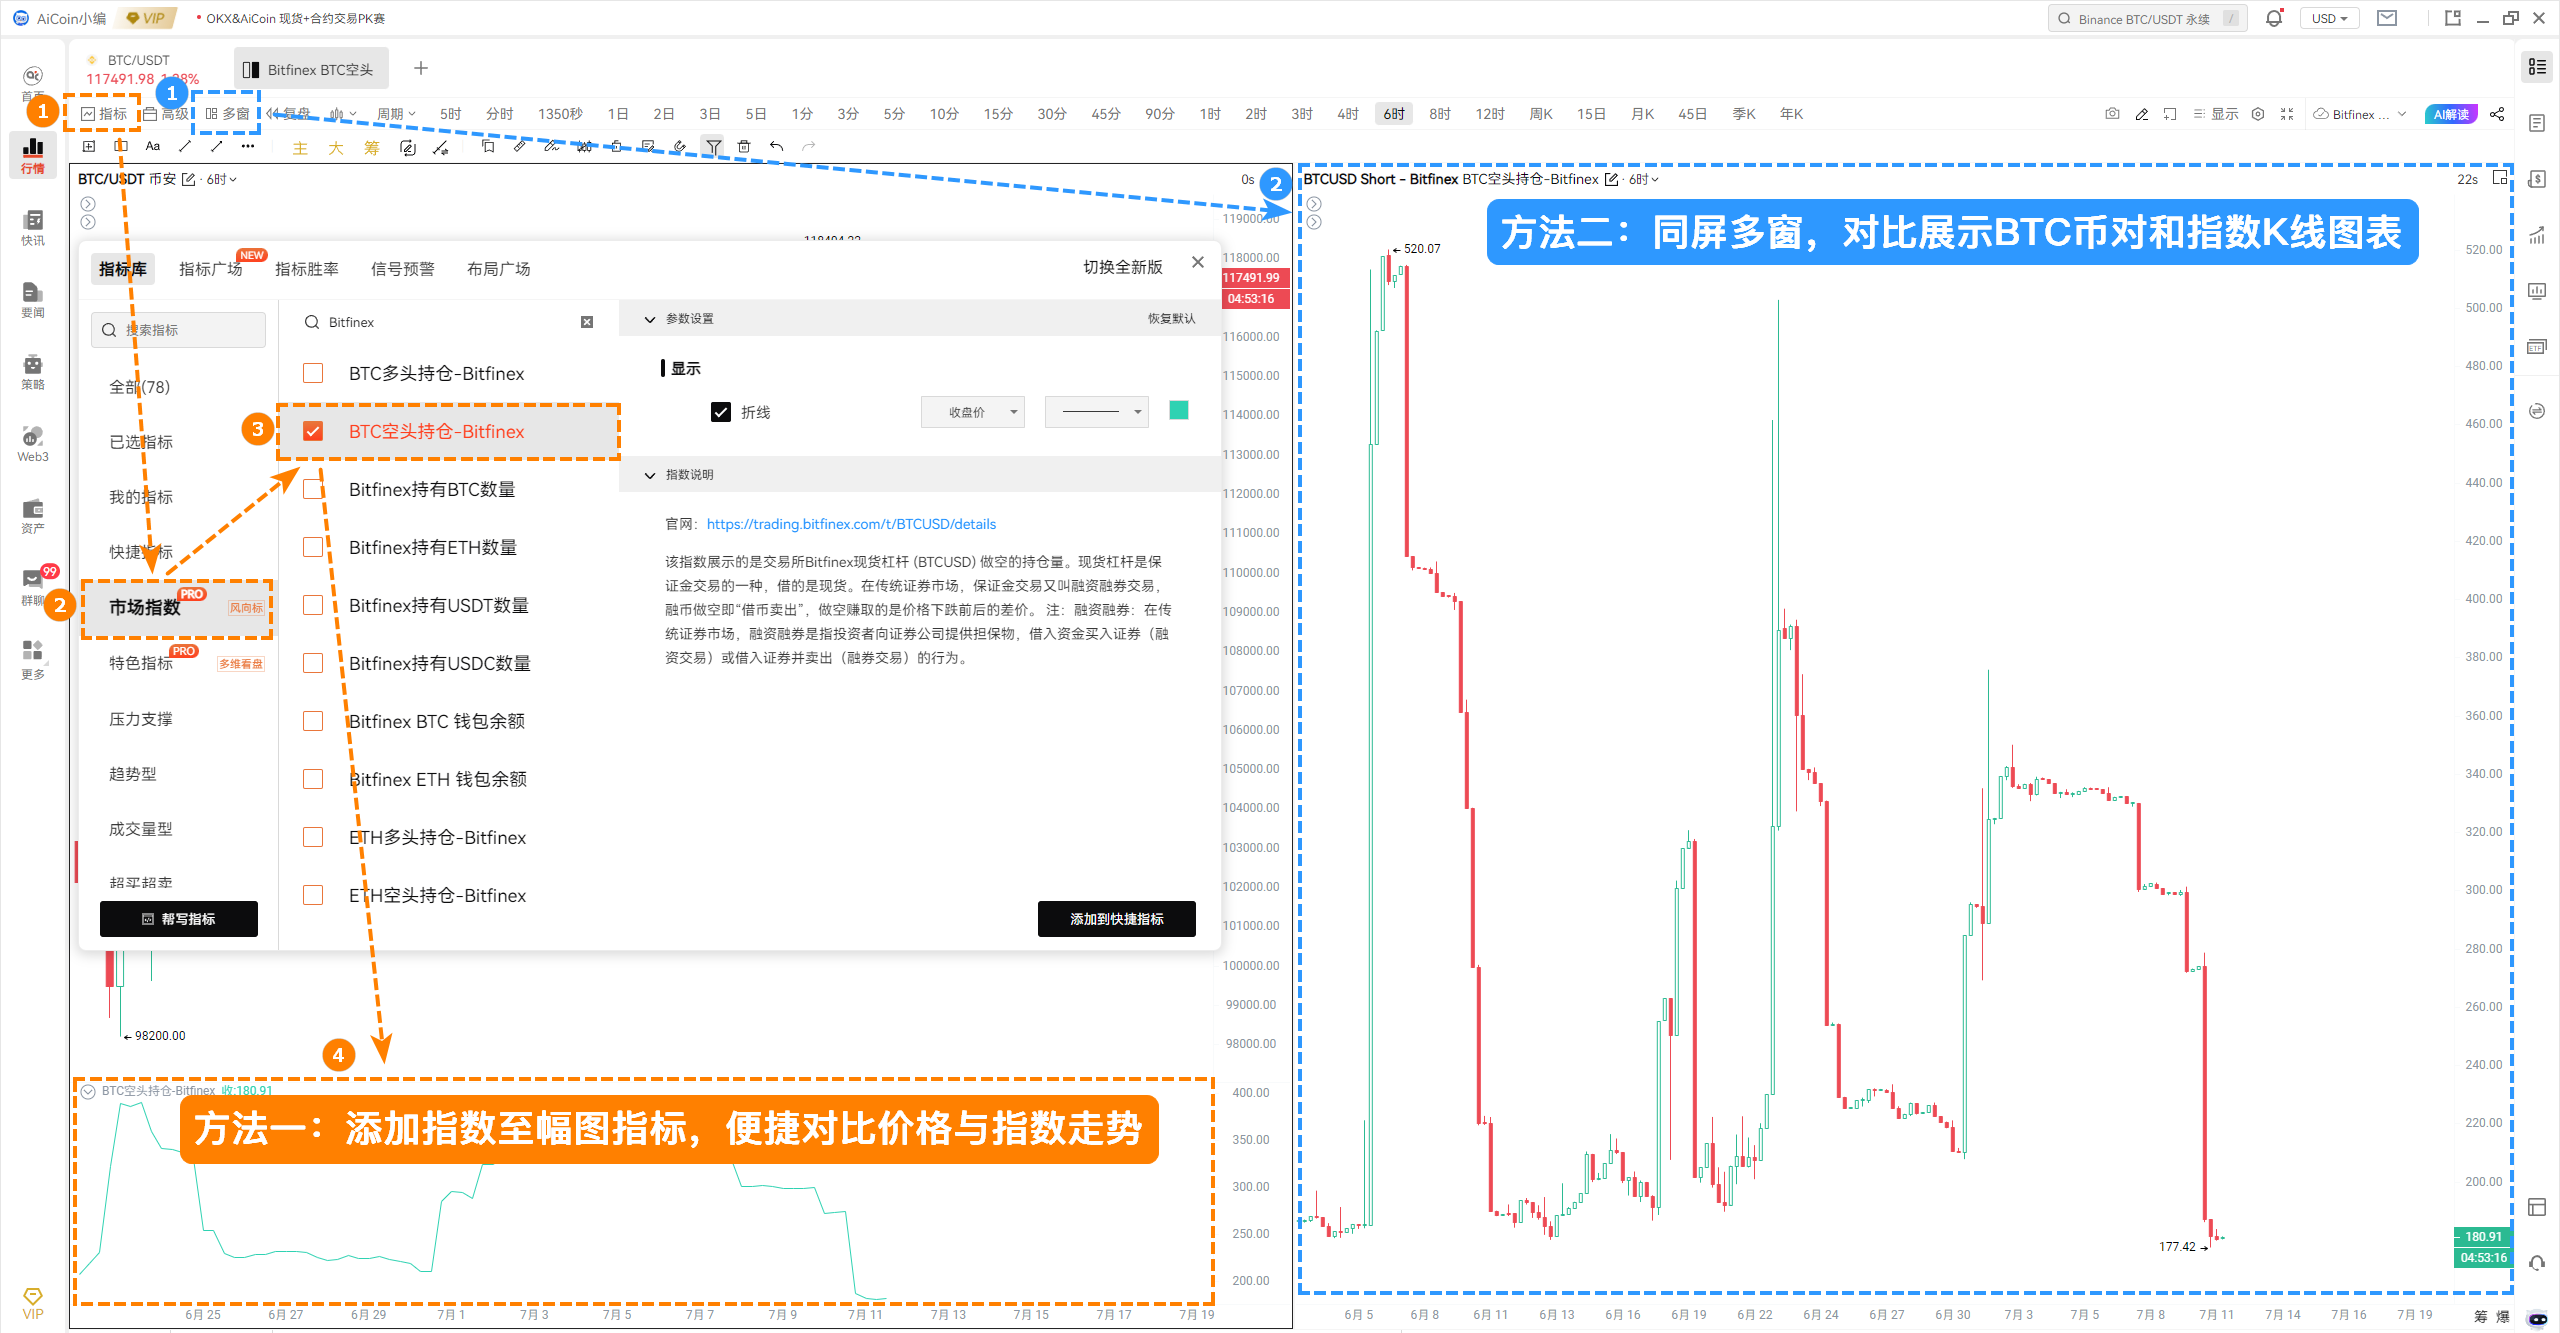Select the 市场指数 category

(176, 607)
